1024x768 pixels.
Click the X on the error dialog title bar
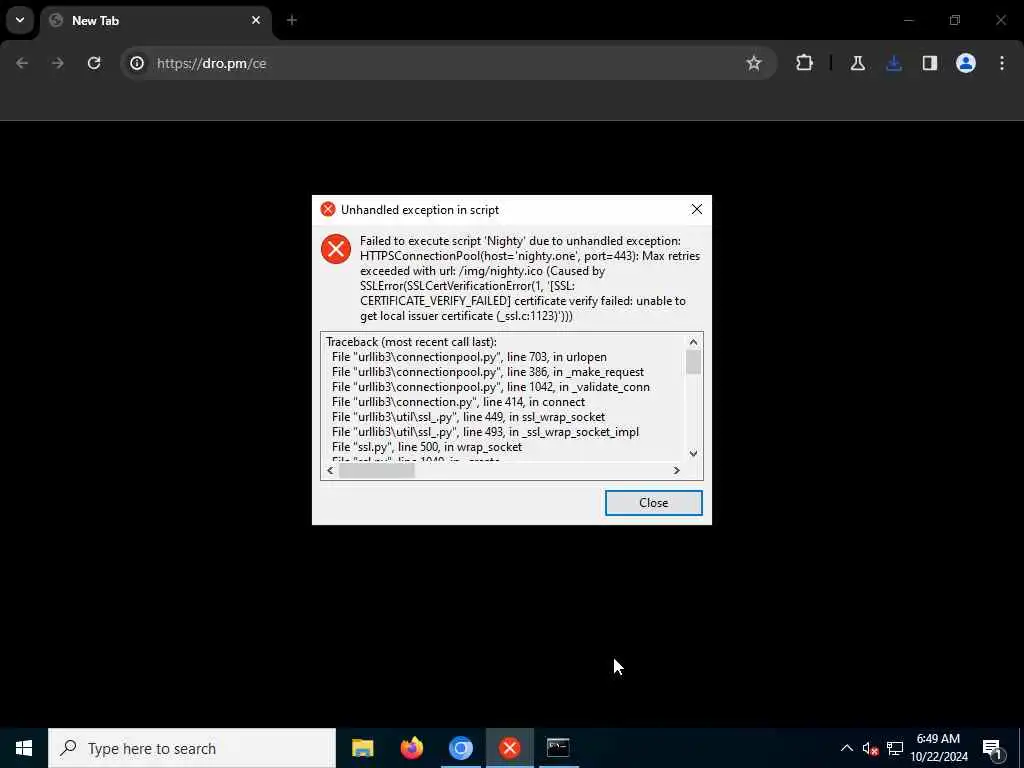point(697,209)
